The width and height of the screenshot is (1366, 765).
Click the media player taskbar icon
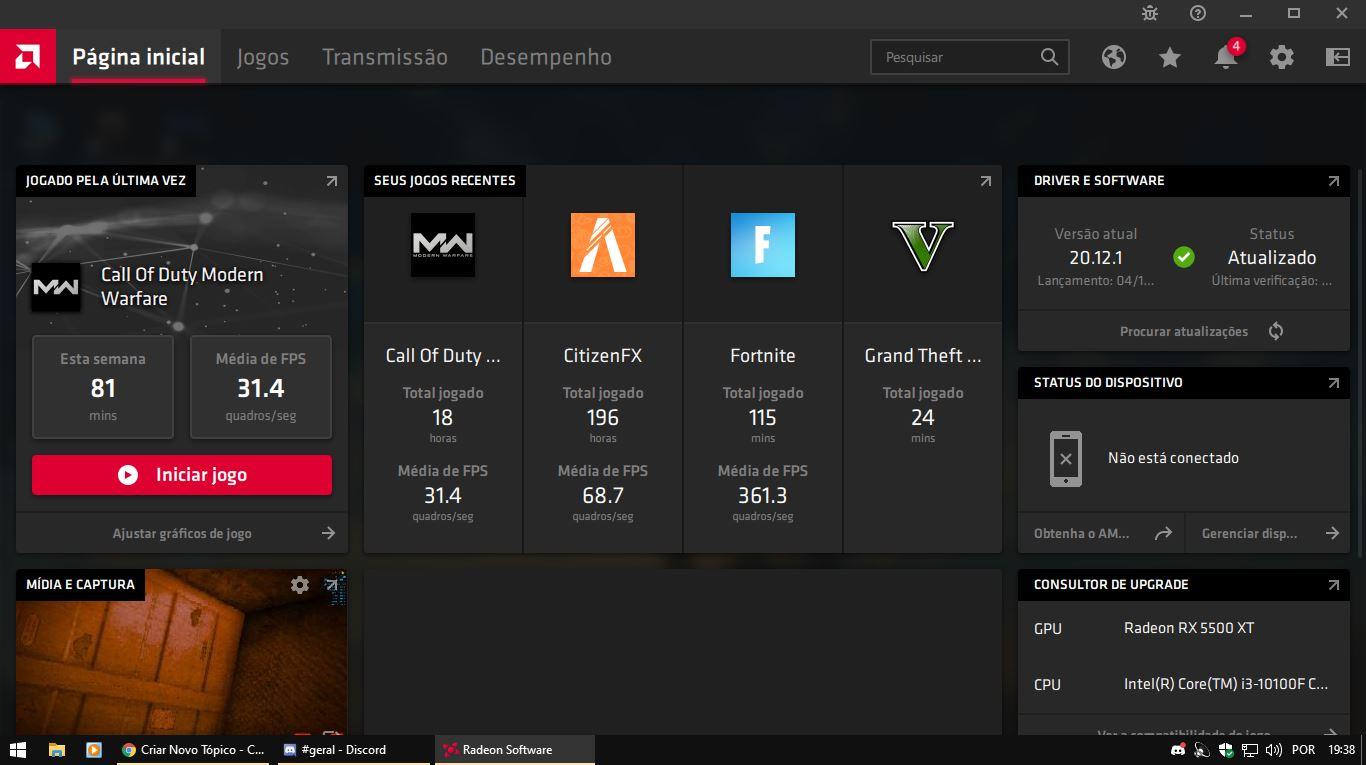pyautogui.click(x=93, y=749)
